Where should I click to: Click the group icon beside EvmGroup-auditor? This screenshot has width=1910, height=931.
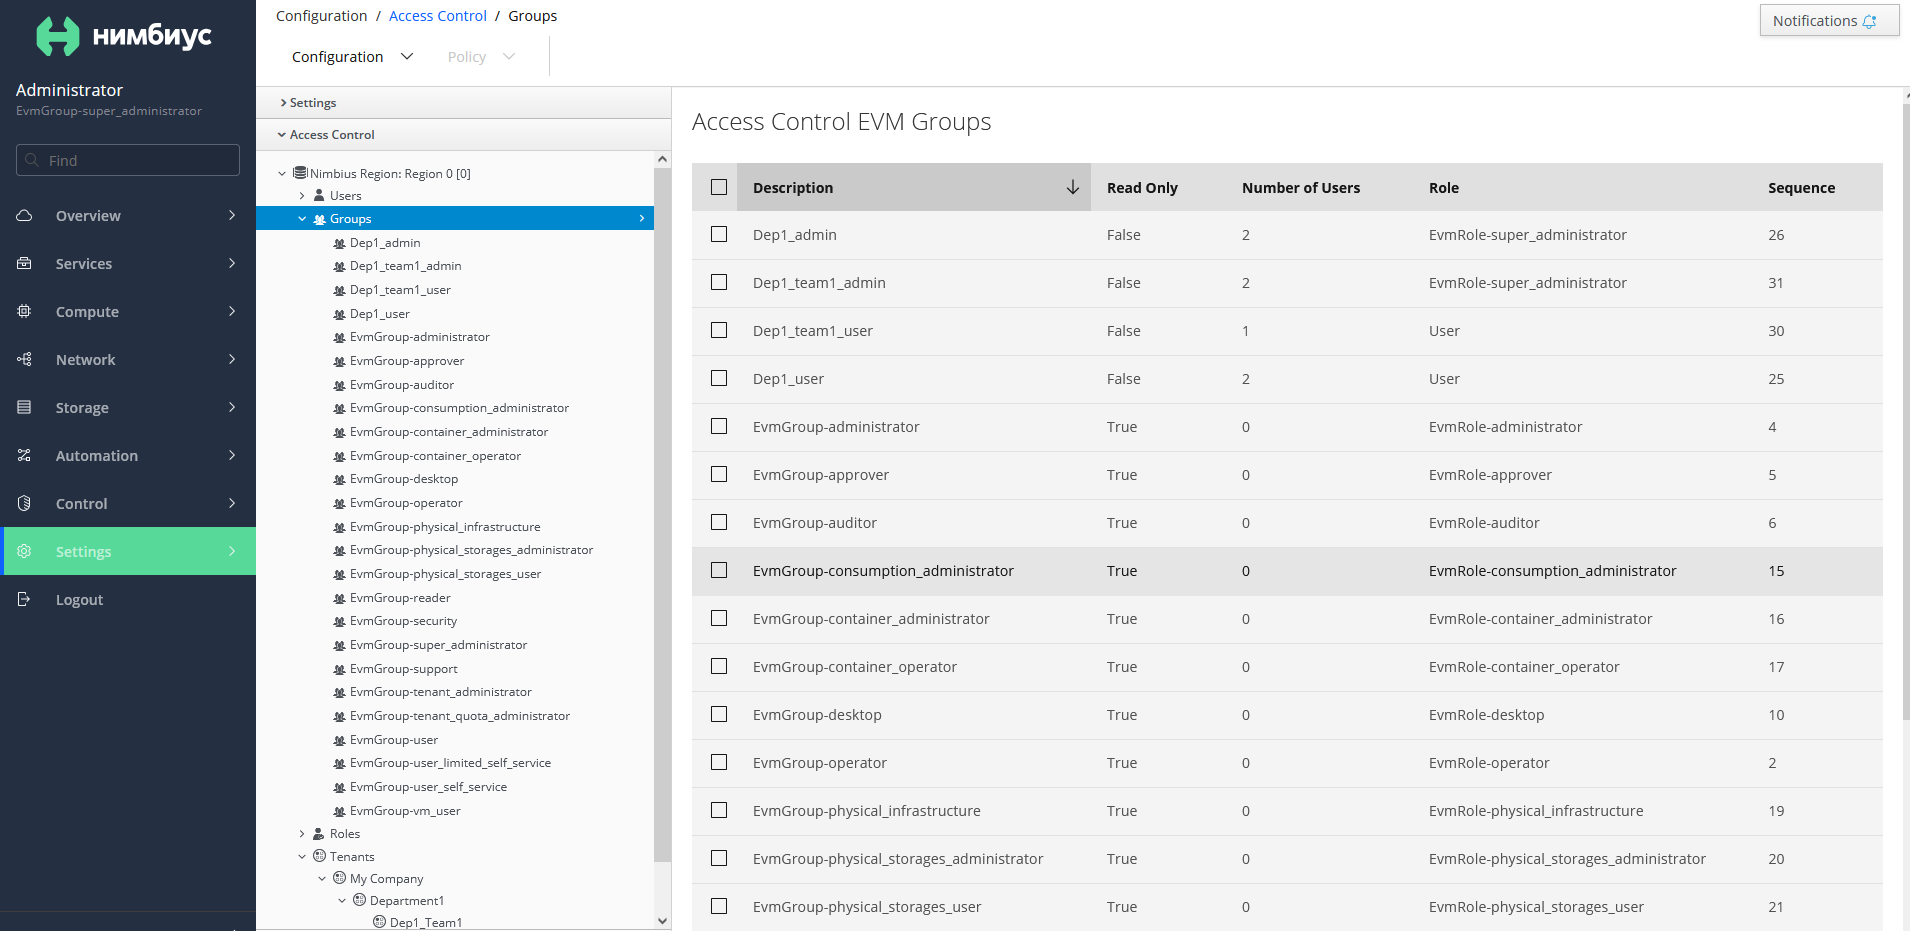pyautogui.click(x=340, y=385)
